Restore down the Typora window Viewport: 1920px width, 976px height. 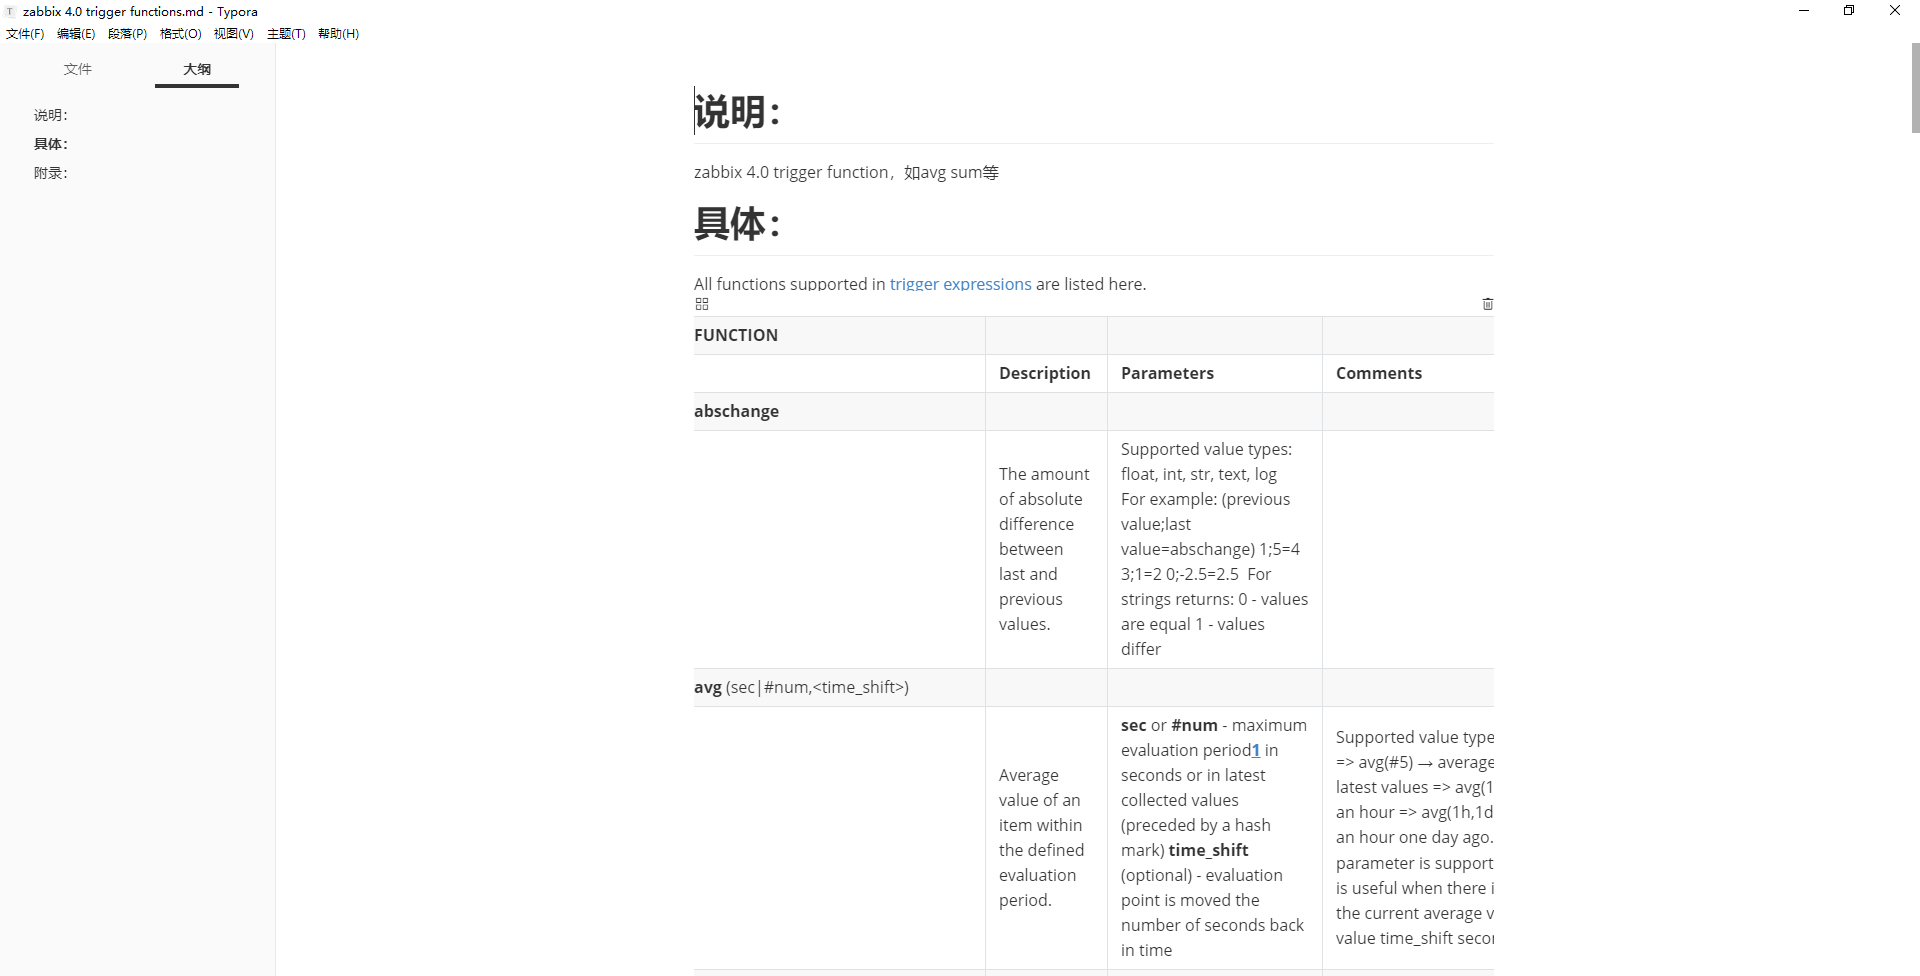click(x=1849, y=11)
